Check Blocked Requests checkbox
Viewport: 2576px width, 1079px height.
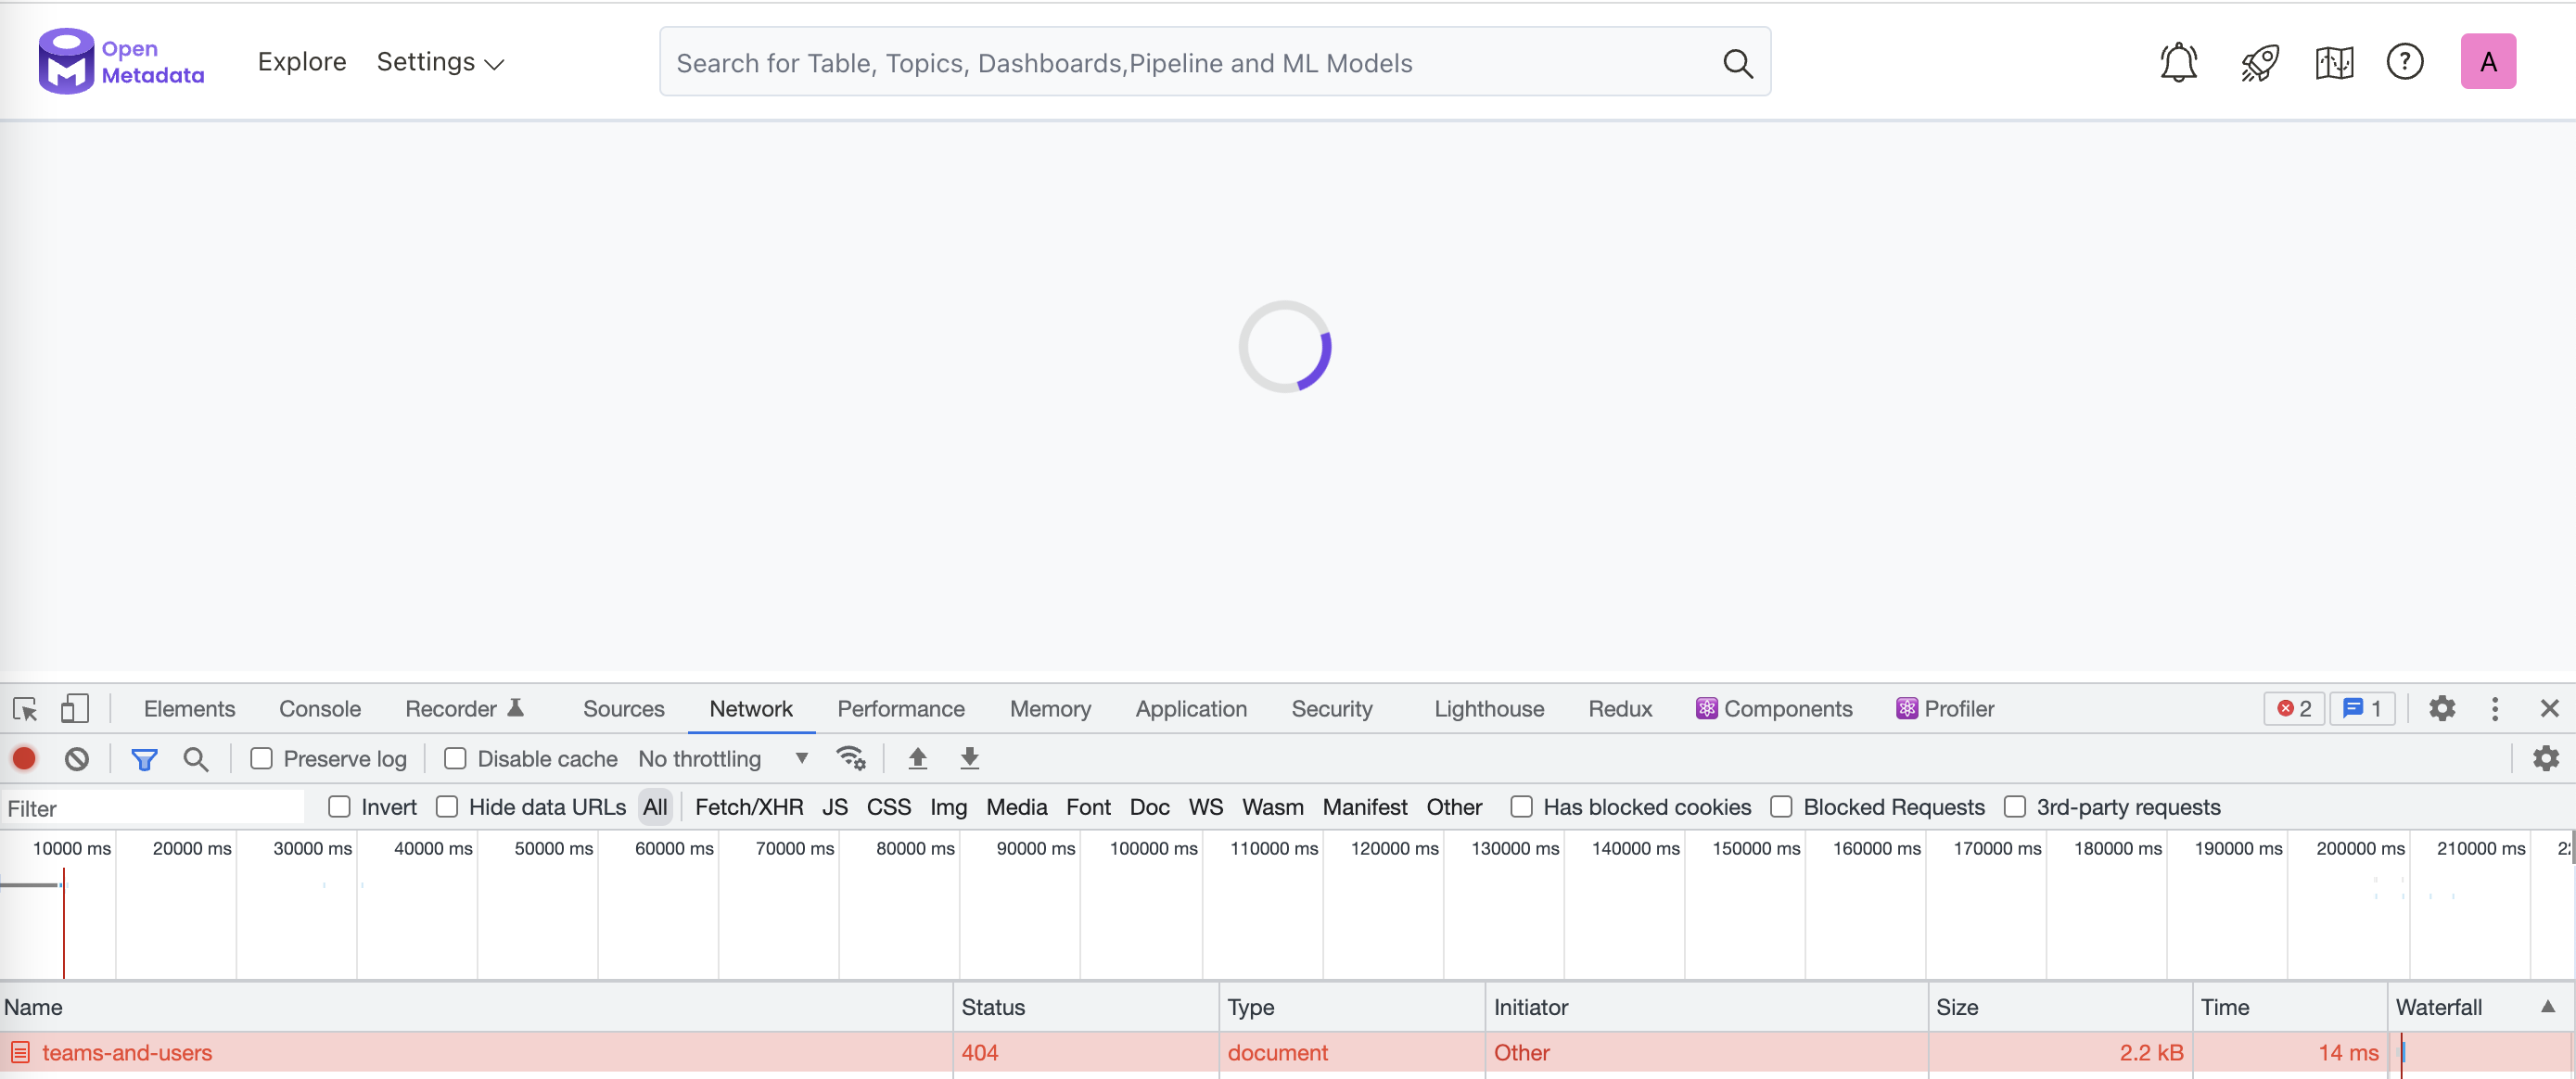[x=1781, y=807]
